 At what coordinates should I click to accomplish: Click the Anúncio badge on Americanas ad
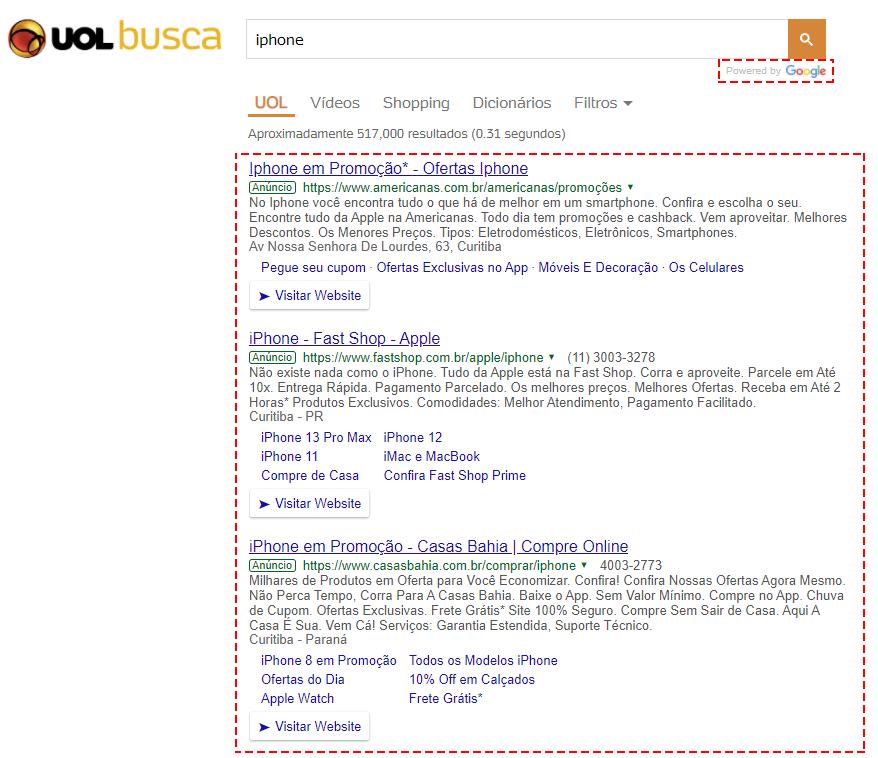(x=272, y=188)
